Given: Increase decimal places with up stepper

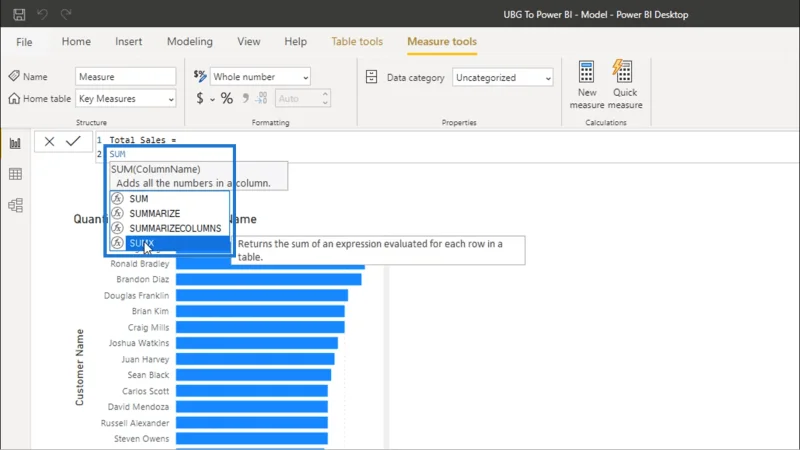Looking at the screenshot, I should coord(325,94).
